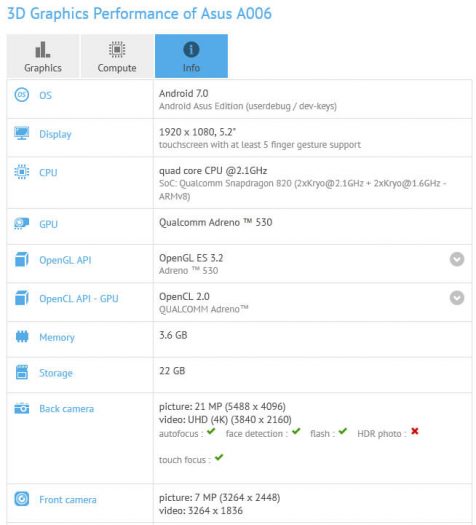Expand the OpenGL ES 3.2 details
The width and height of the screenshot is (476, 525).
[457, 259]
